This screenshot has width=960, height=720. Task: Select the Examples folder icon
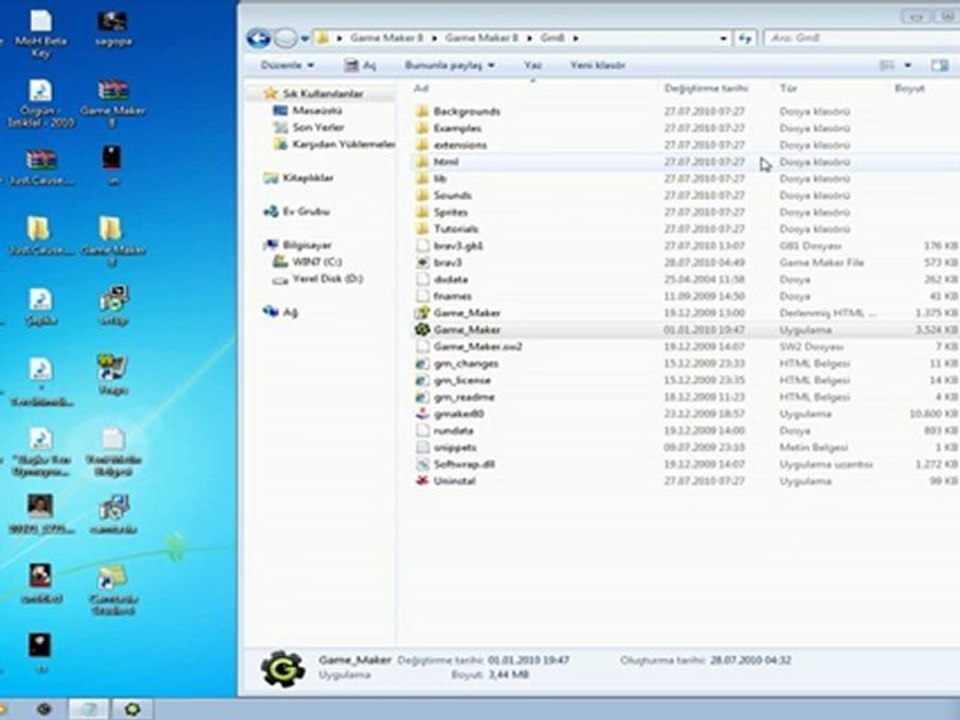[422, 128]
